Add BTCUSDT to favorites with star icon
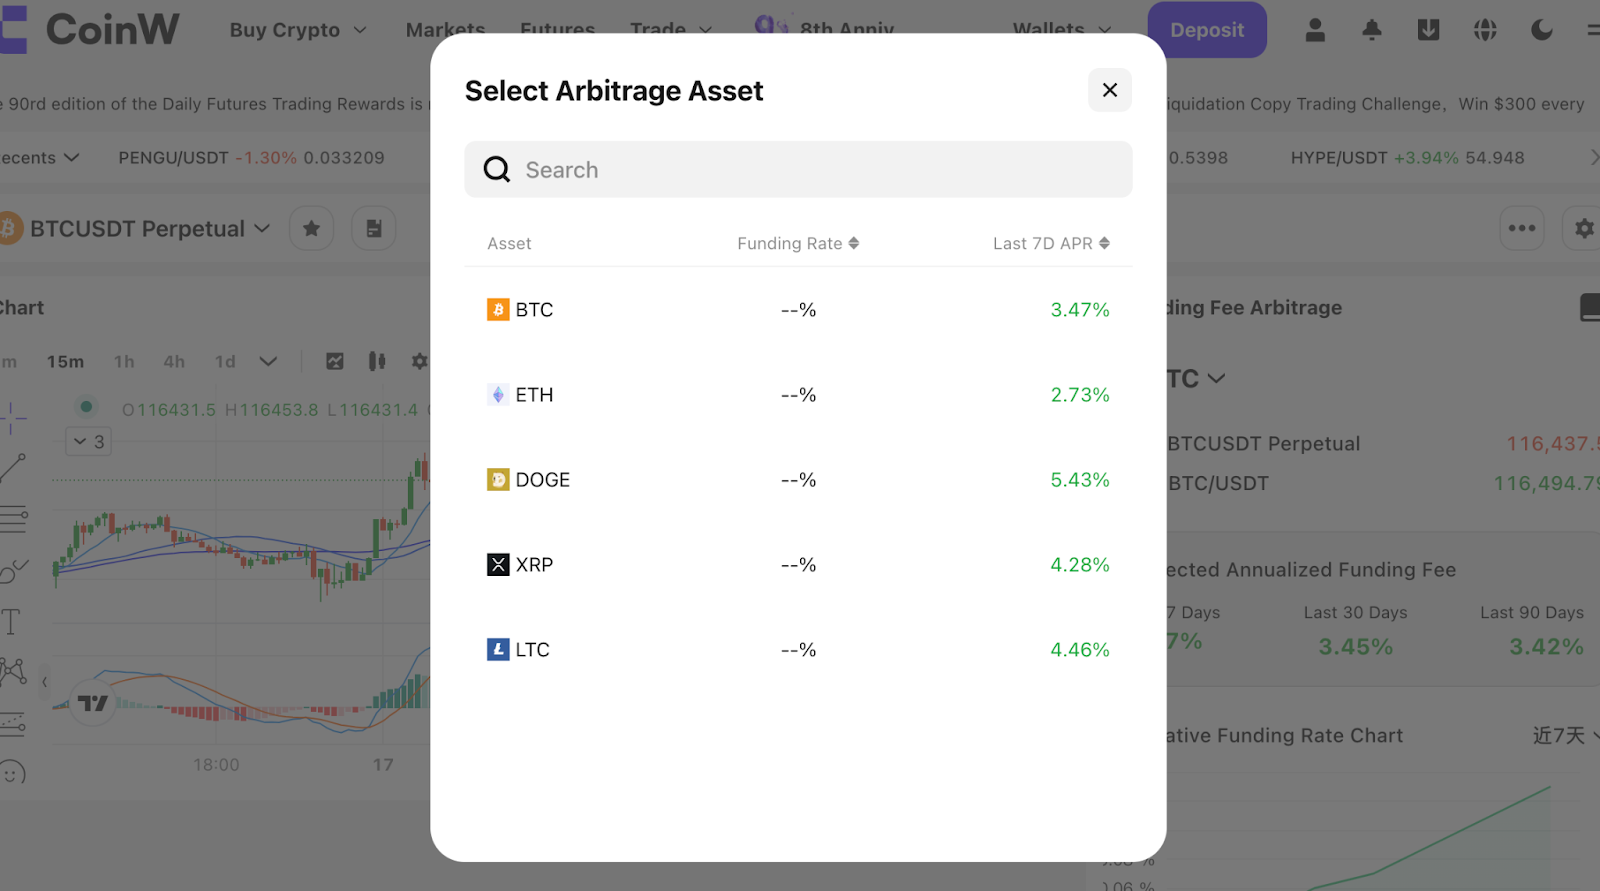Image resolution: width=1600 pixels, height=891 pixels. tap(311, 229)
